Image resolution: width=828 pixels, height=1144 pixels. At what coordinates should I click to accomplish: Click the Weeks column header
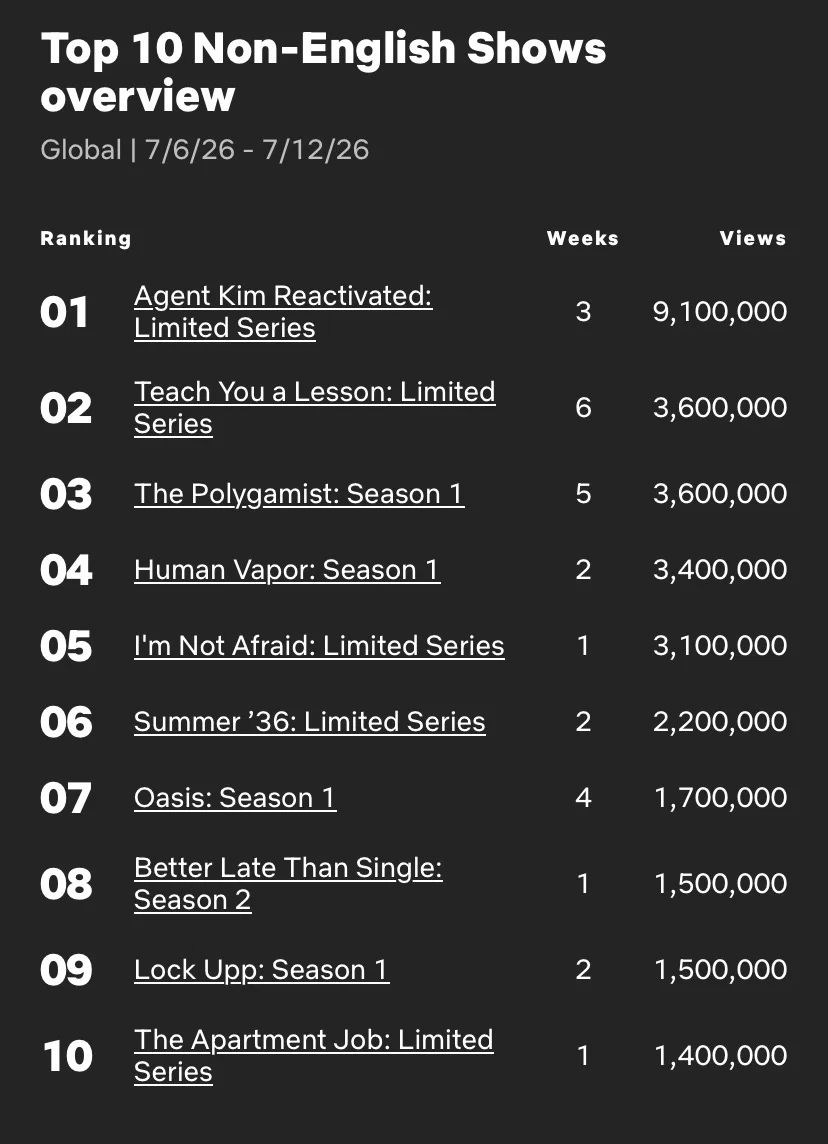[x=582, y=239]
